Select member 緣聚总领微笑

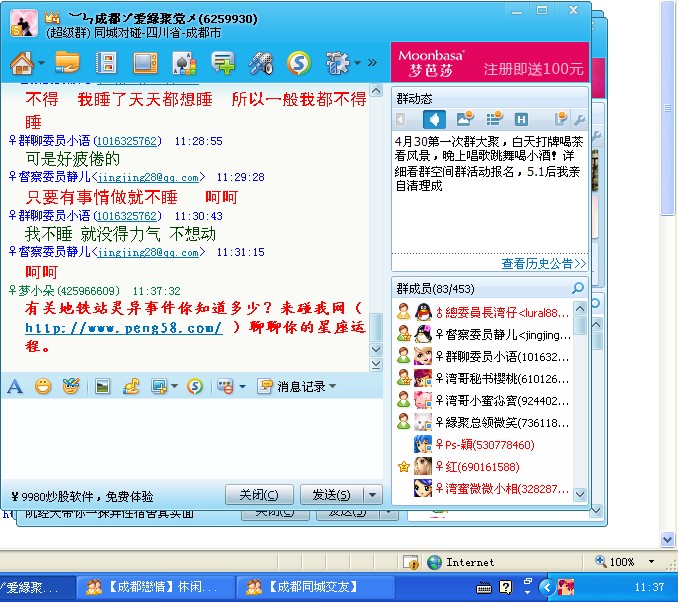click(x=484, y=423)
